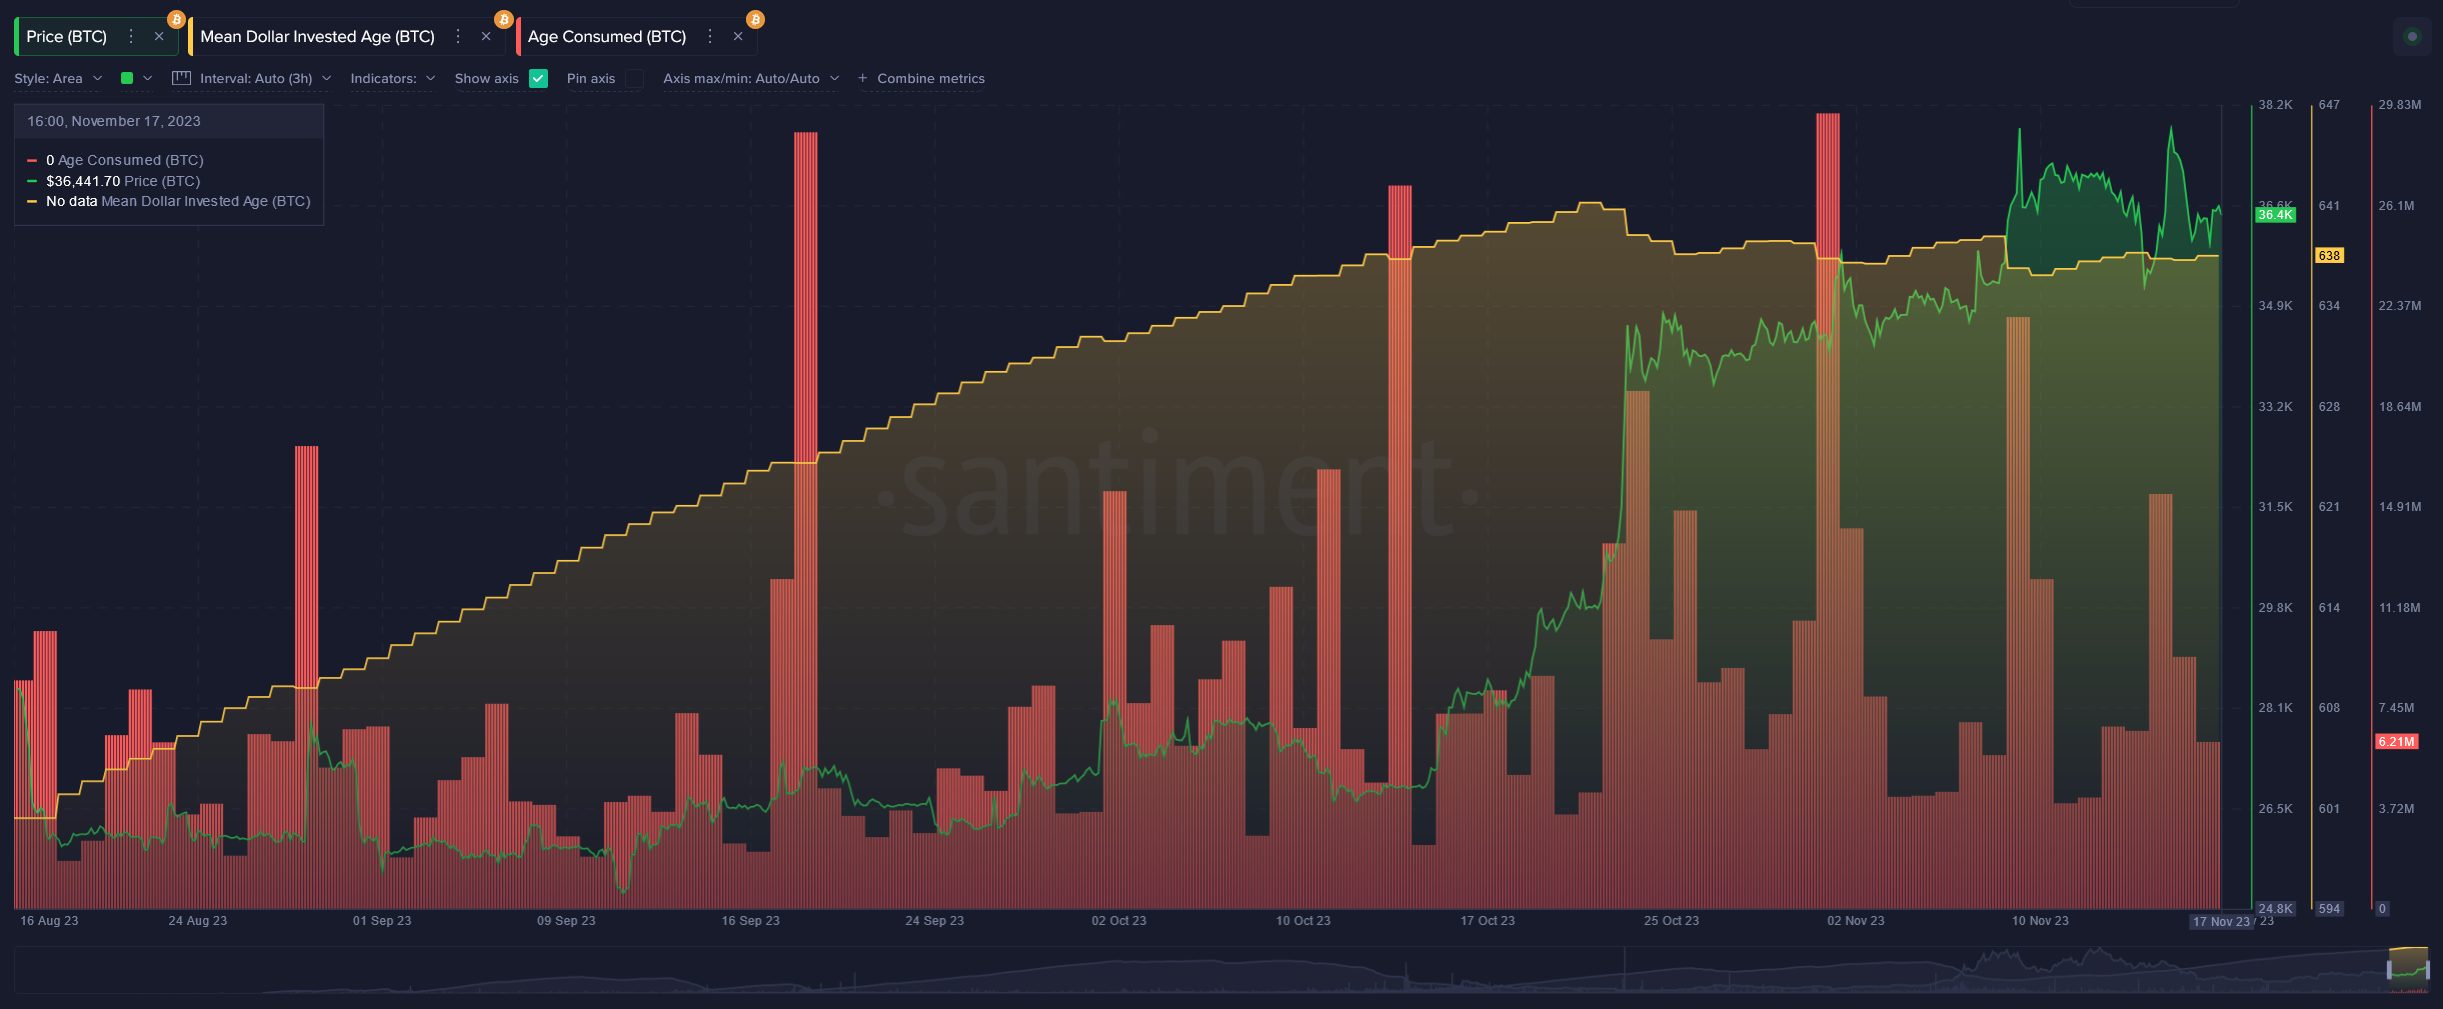
Task: Click the 01 Sep 23 x-axis date label
Action: point(382,921)
